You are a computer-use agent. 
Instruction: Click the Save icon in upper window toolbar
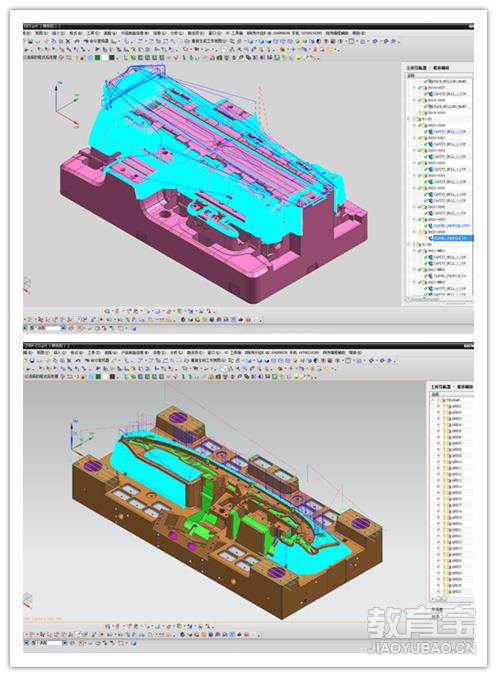[30, 41]
